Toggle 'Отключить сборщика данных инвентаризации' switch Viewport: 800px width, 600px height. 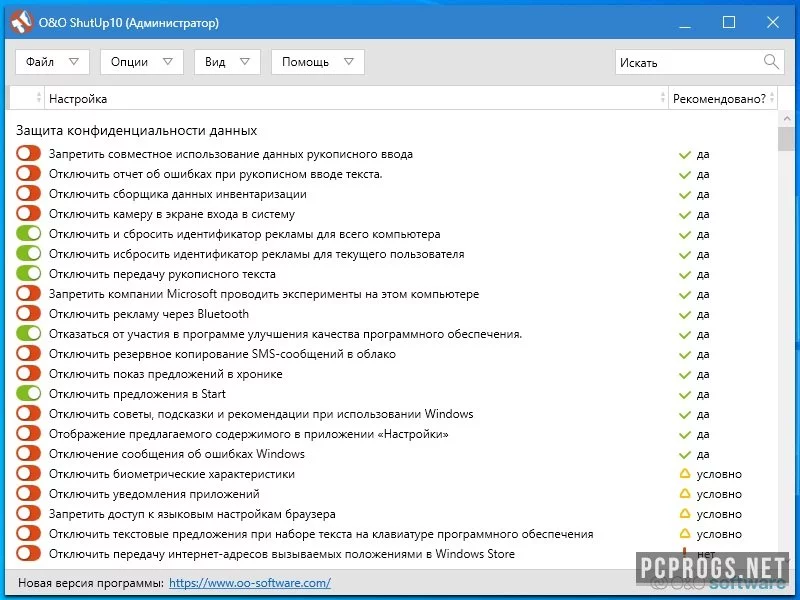pyautogui.click(x=28, y=193)
